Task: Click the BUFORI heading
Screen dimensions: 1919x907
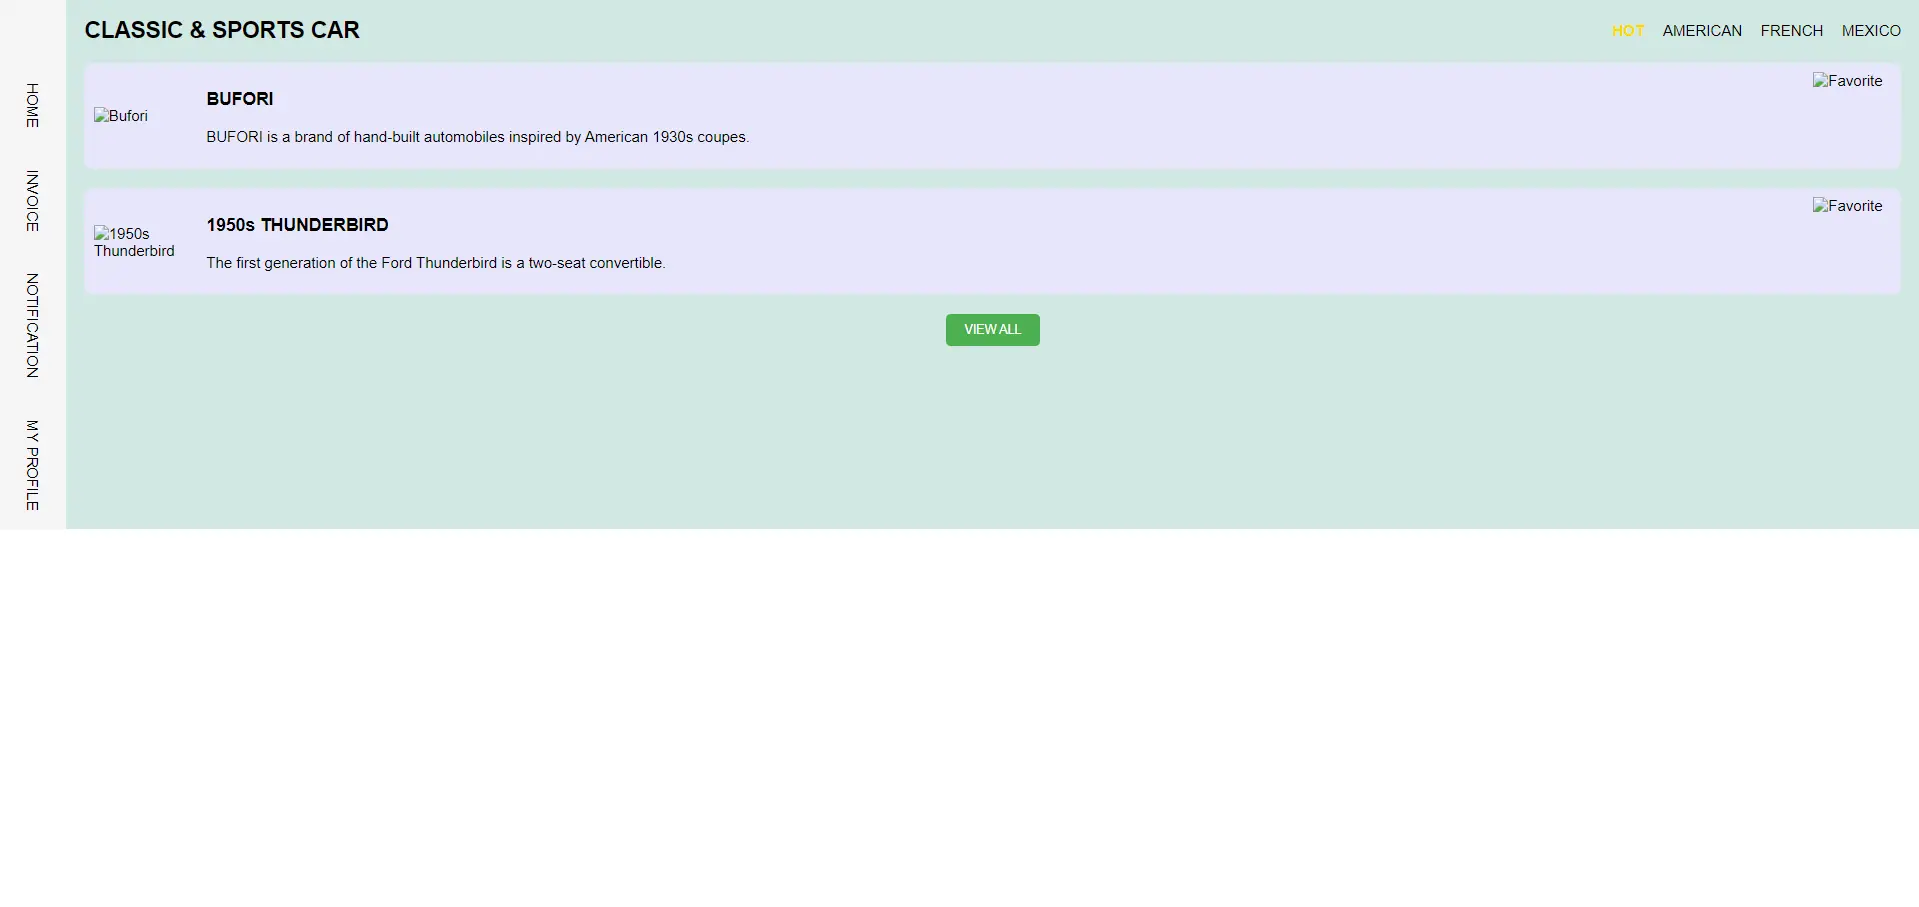Action: 239,99
